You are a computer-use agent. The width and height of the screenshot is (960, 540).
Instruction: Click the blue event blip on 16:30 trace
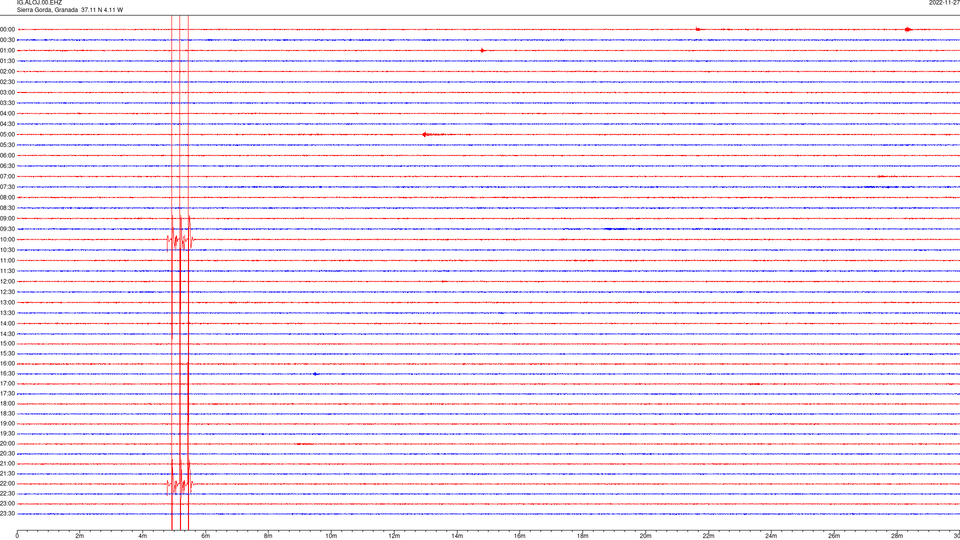[315, 373]
